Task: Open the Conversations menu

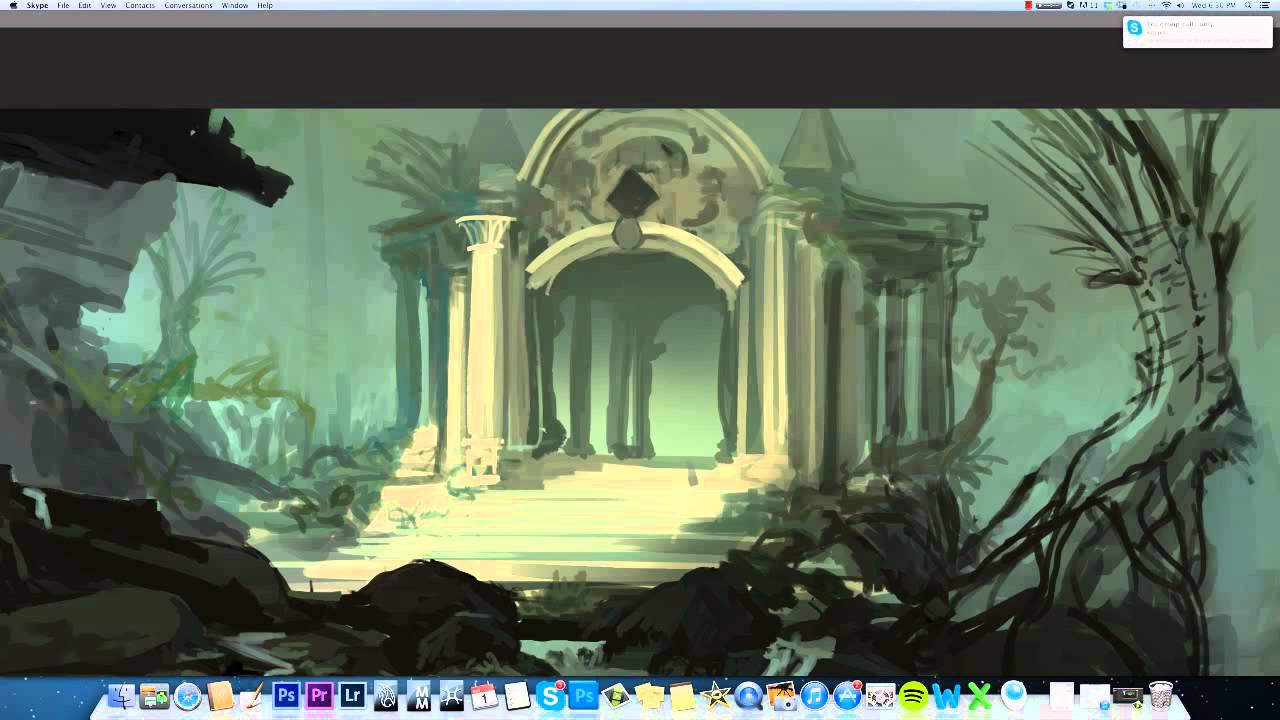Action: pyautogui.click(x=188, y=5)
